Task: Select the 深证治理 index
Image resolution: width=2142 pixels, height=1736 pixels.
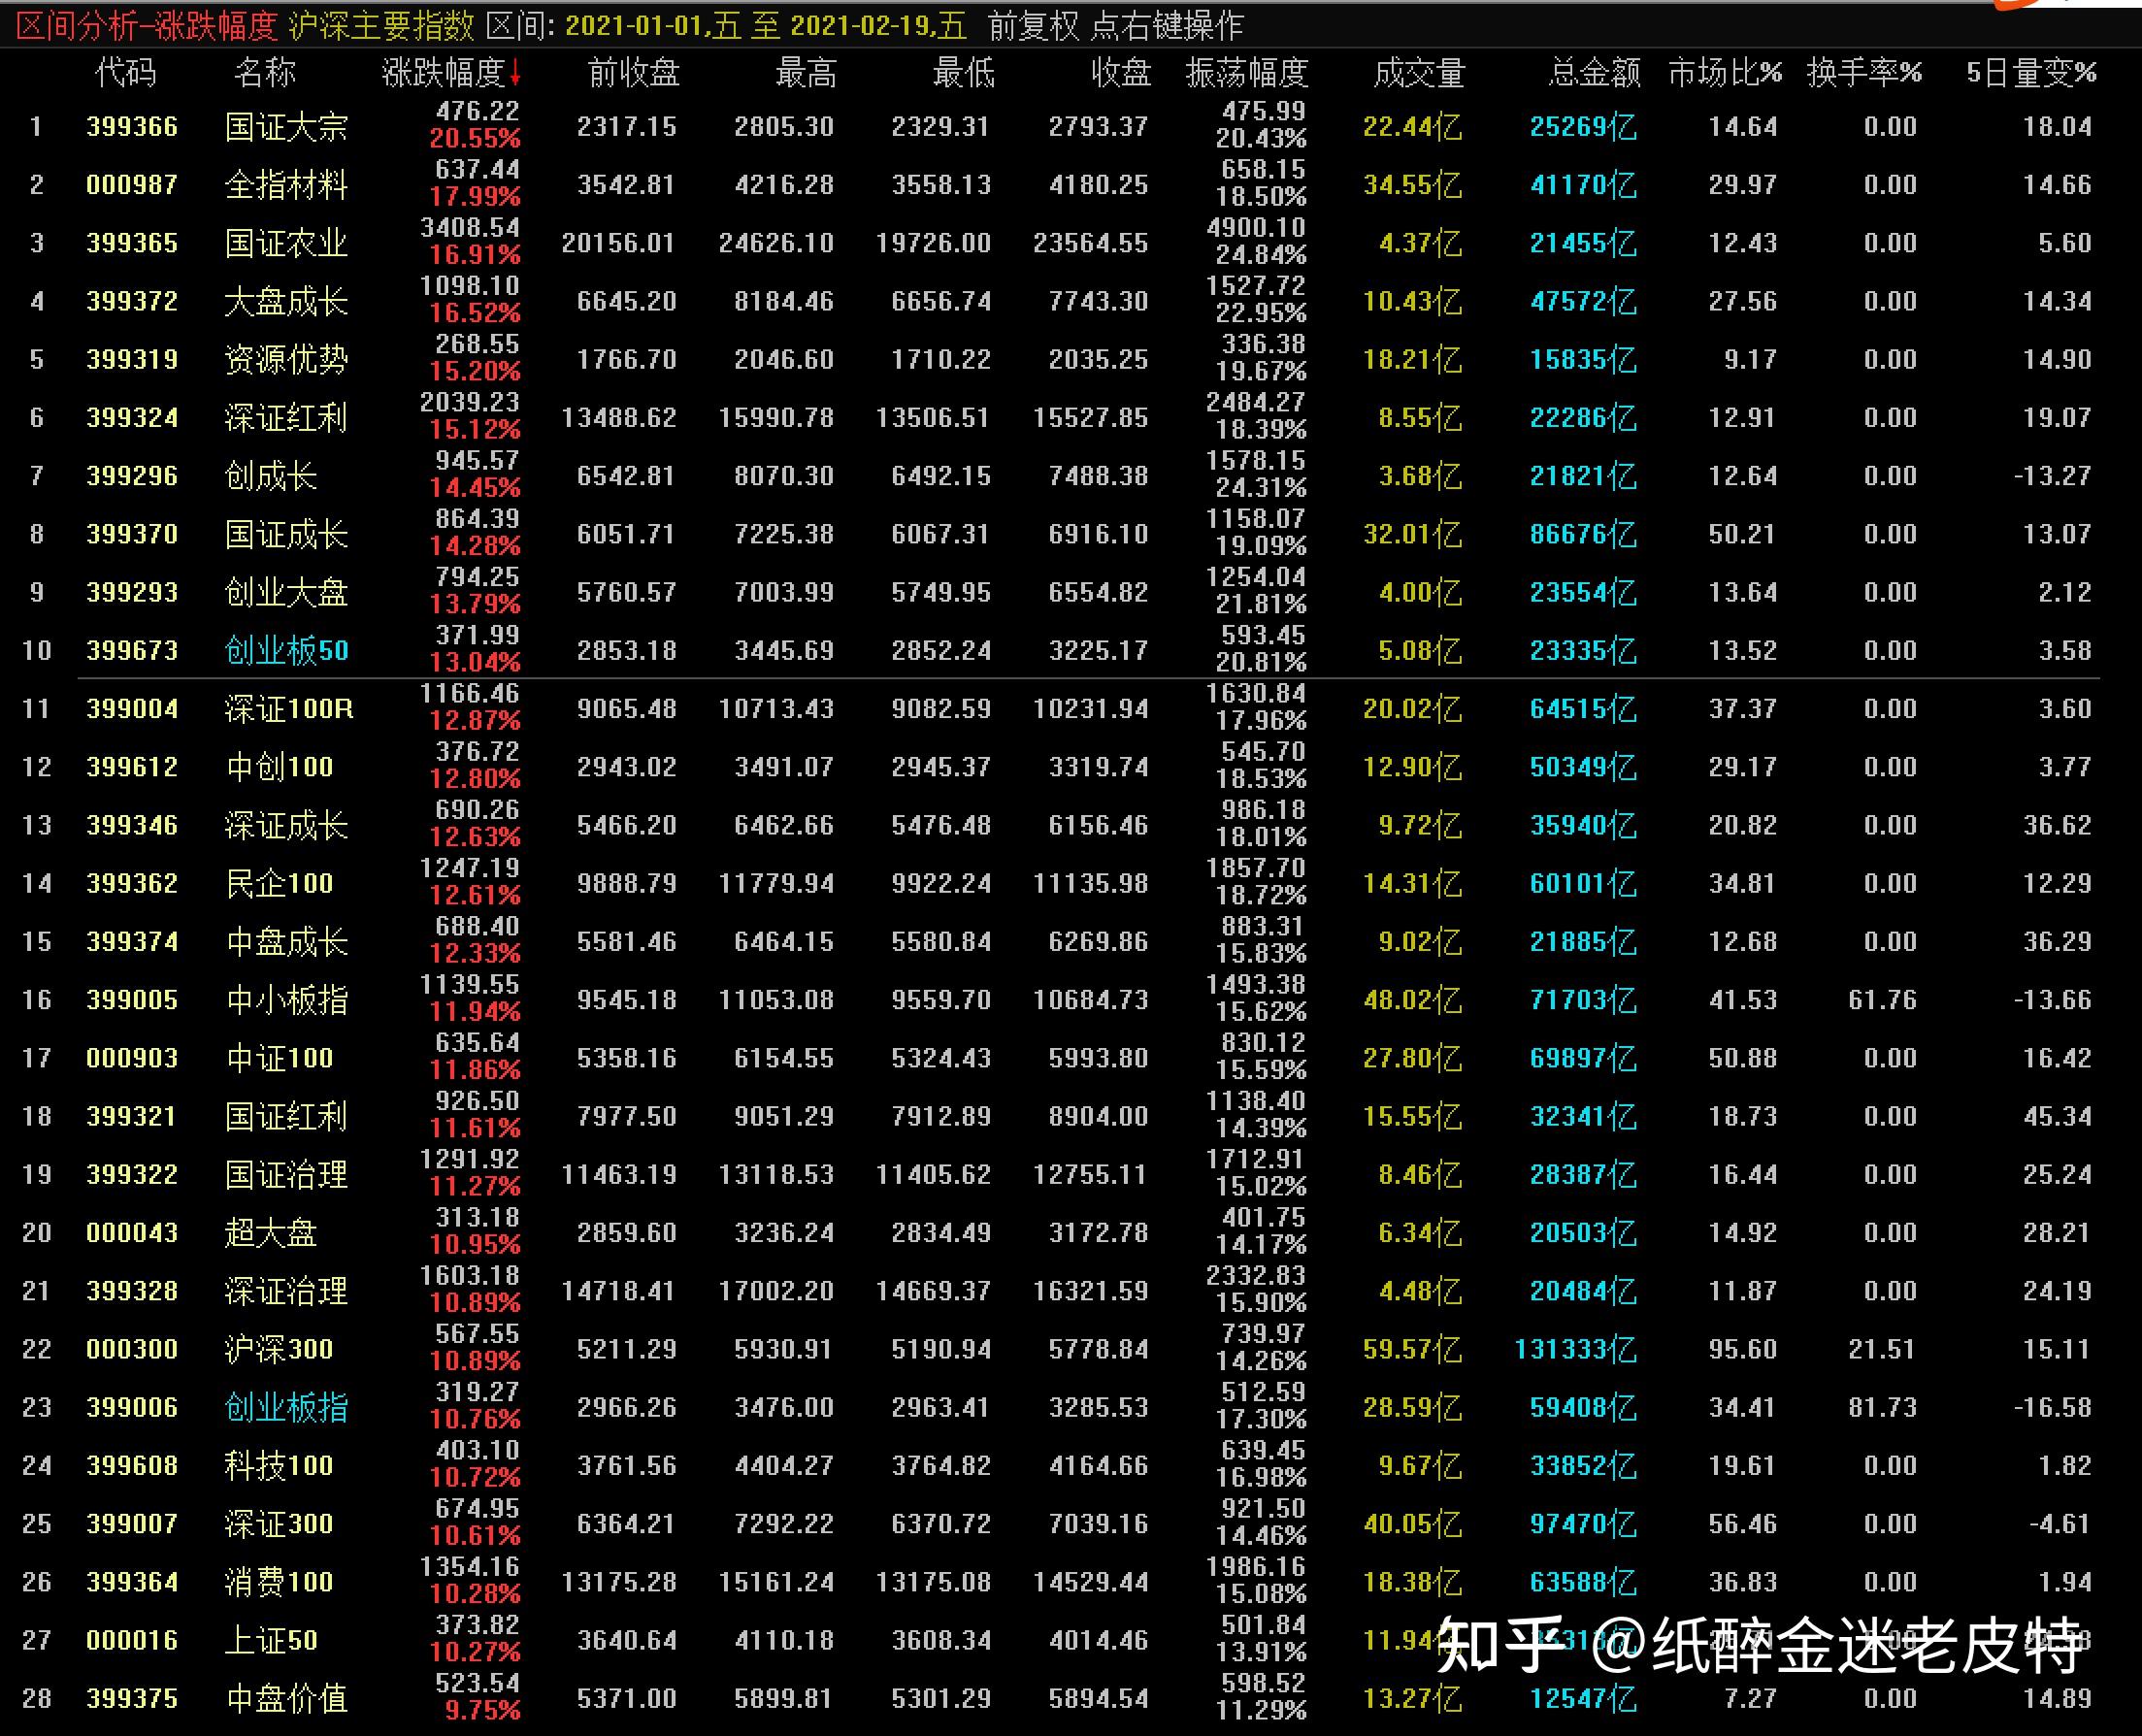Action: coord(286,1291)
